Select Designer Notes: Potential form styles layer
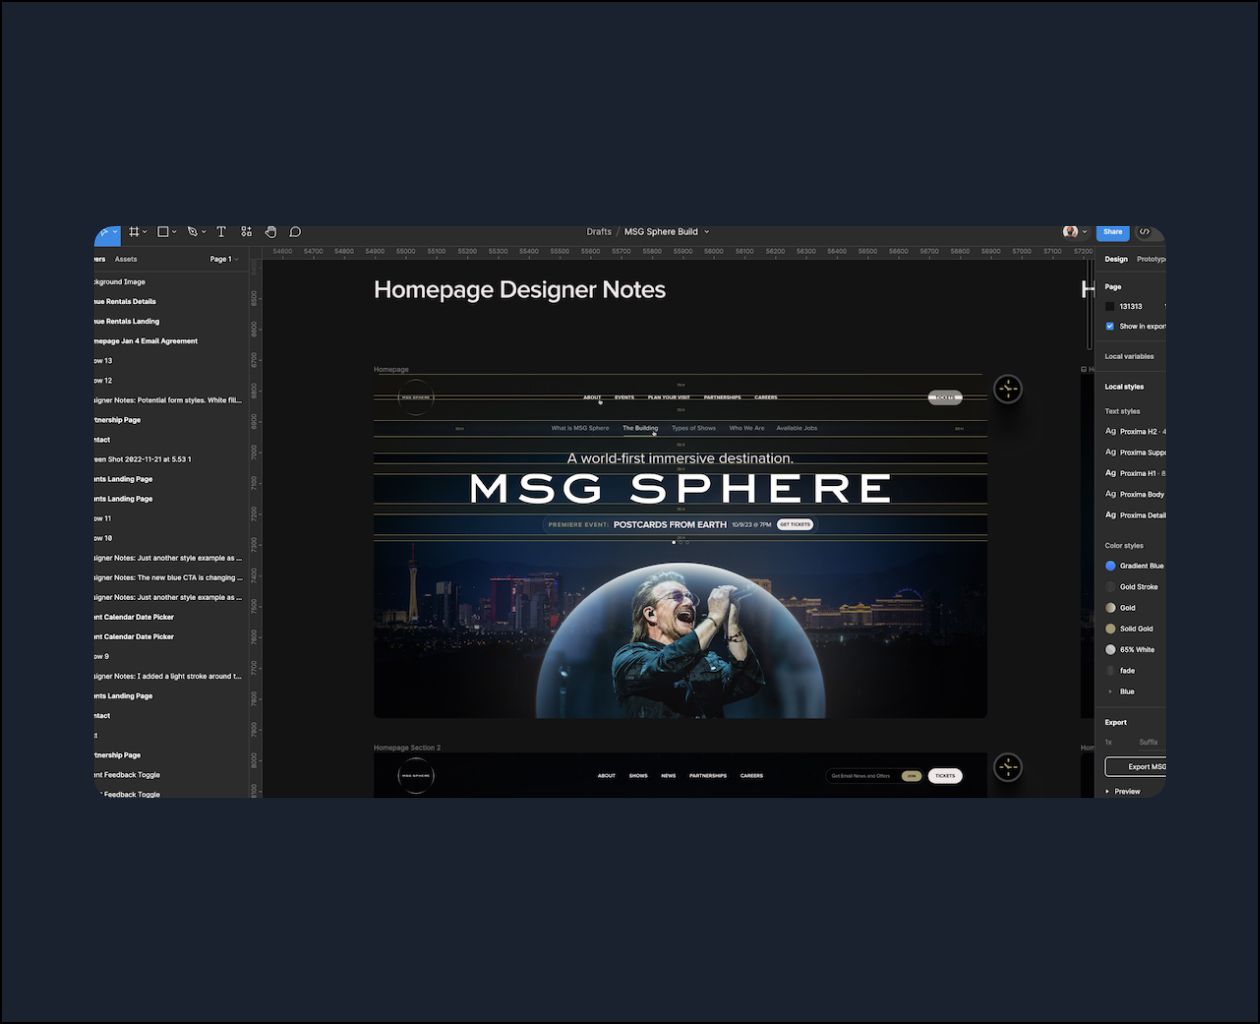 point(168,400)
